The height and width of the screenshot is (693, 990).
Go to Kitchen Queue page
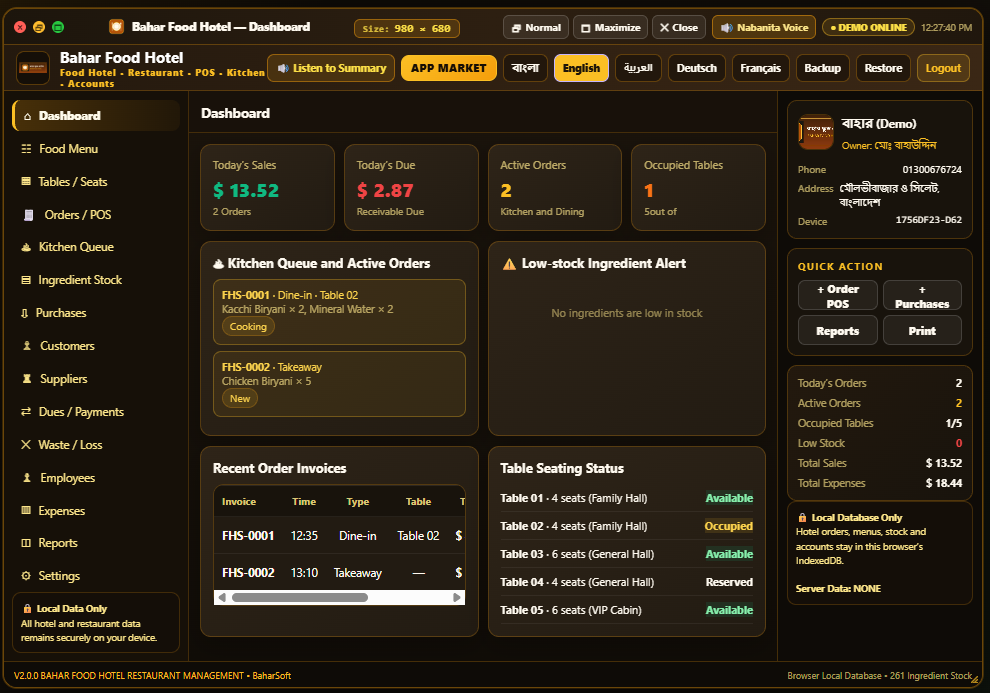click(x=96, y=247)
